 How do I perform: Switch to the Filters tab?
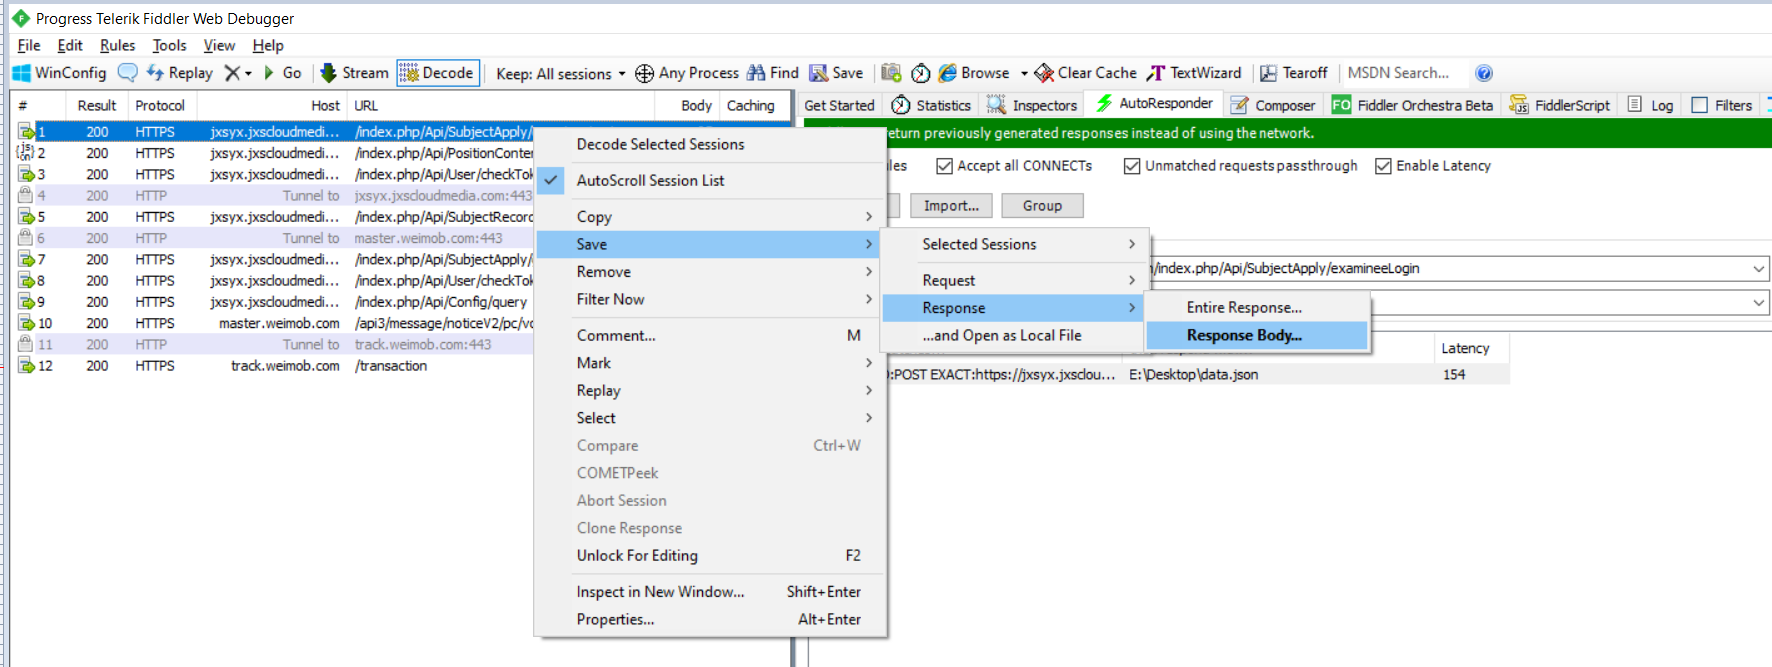[1721, 105]
